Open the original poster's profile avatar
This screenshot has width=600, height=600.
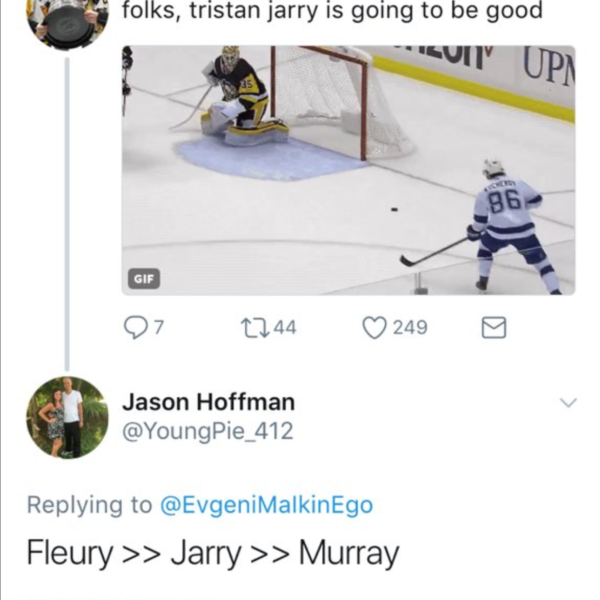(67, 20)
